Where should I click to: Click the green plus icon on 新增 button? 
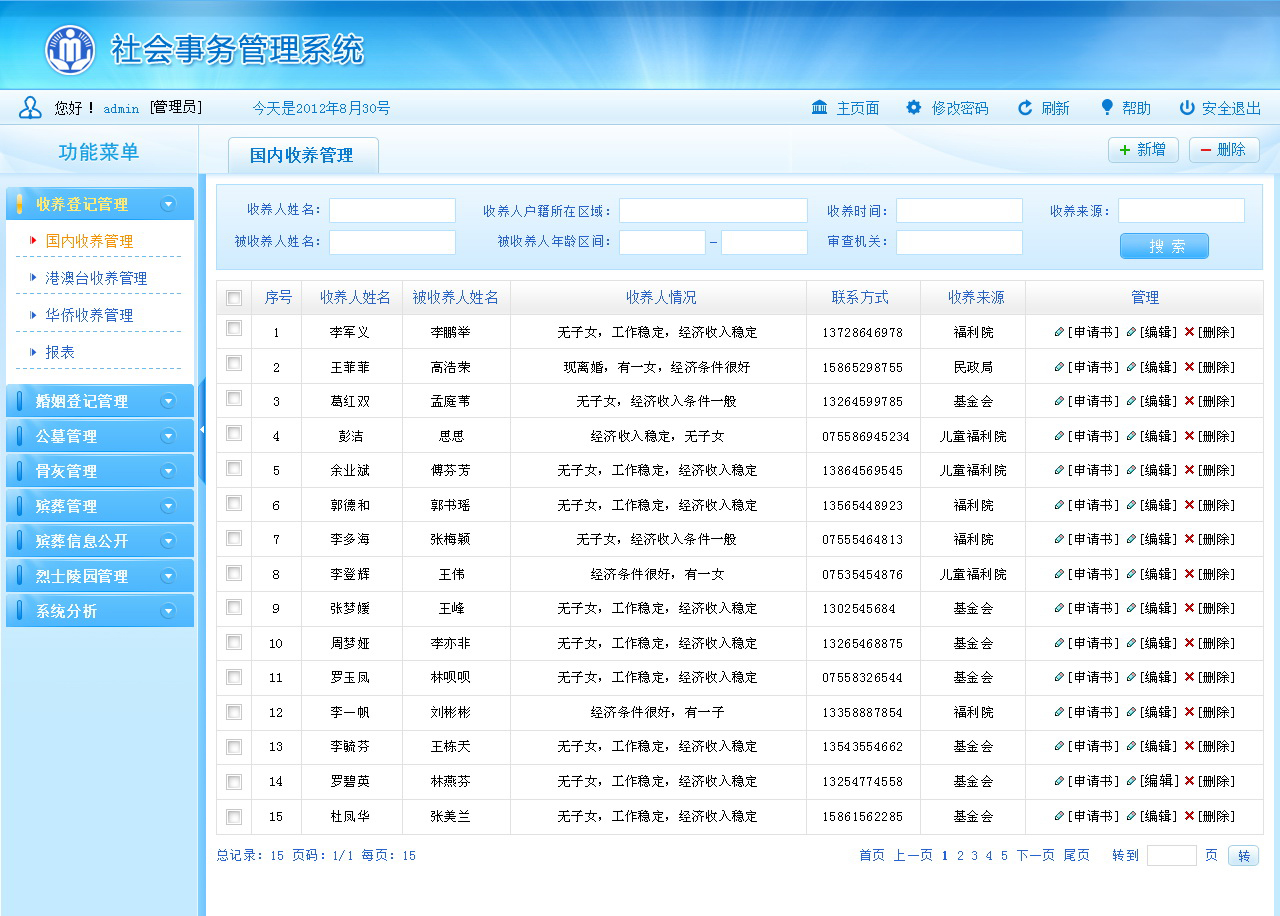point(1125,150)
